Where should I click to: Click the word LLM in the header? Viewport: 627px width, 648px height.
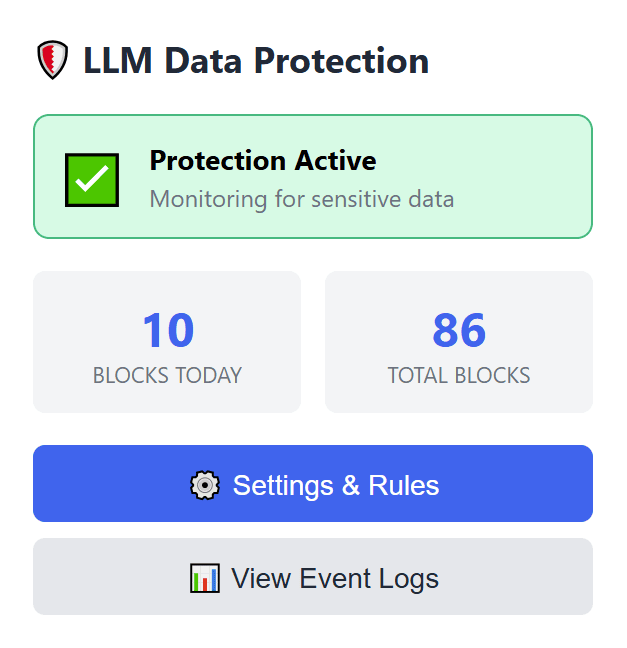coord(119,61)
